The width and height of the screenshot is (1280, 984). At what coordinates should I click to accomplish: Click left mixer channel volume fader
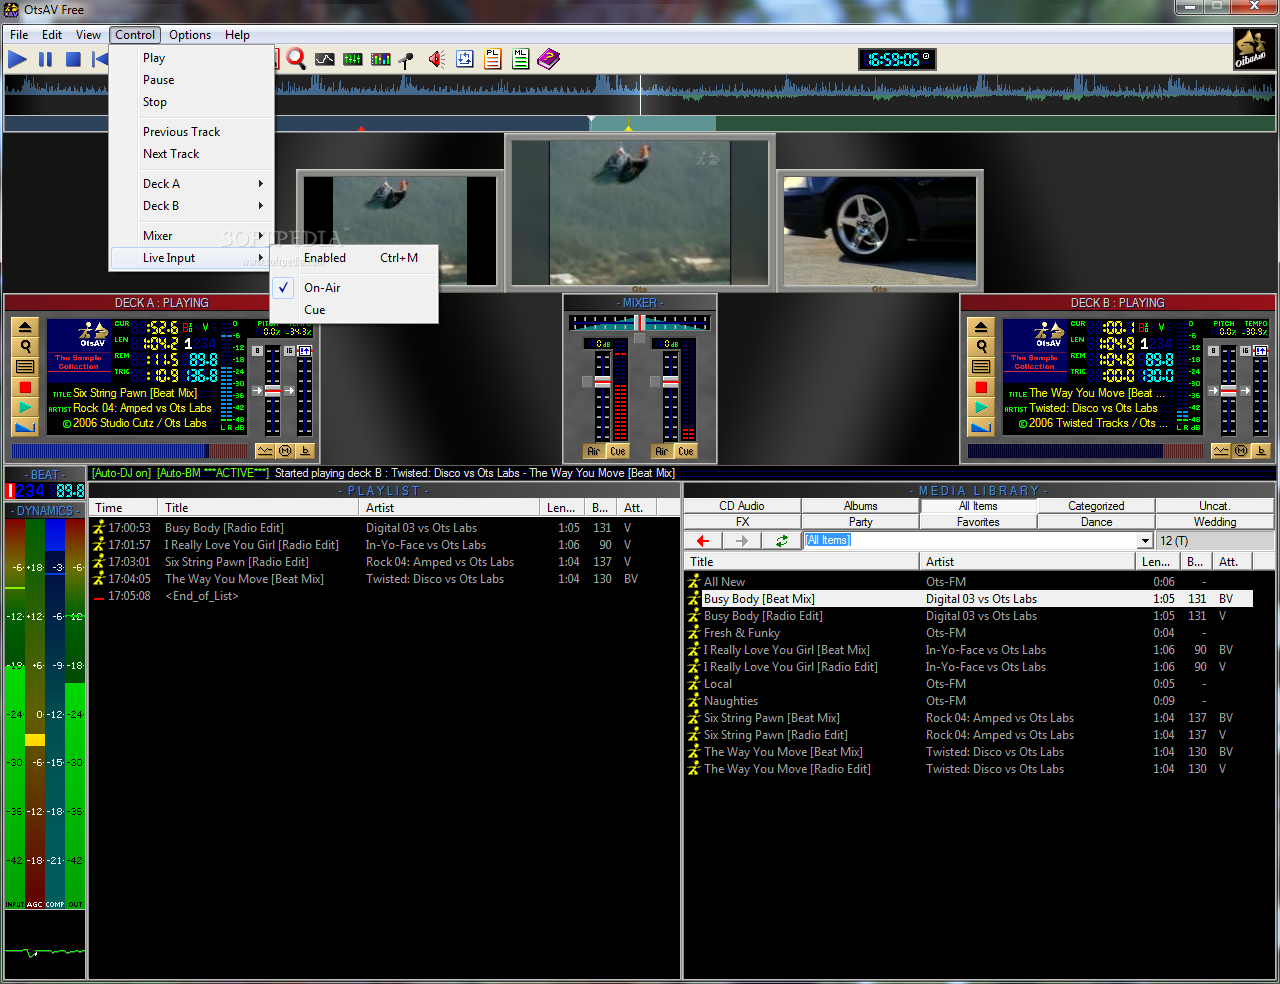point(602,382)
